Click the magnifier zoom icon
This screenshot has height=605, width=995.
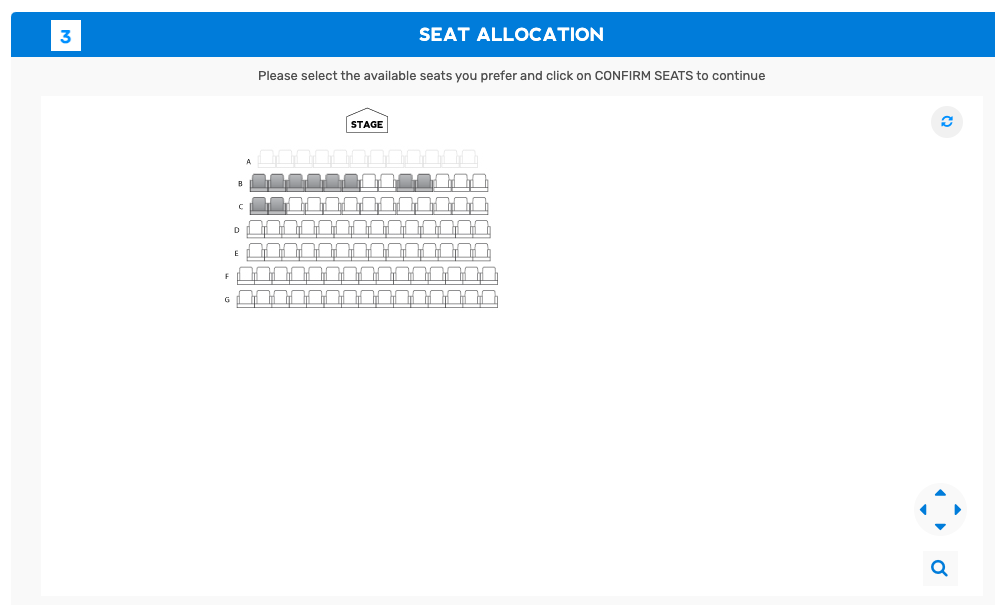click(x=939, y=568)
